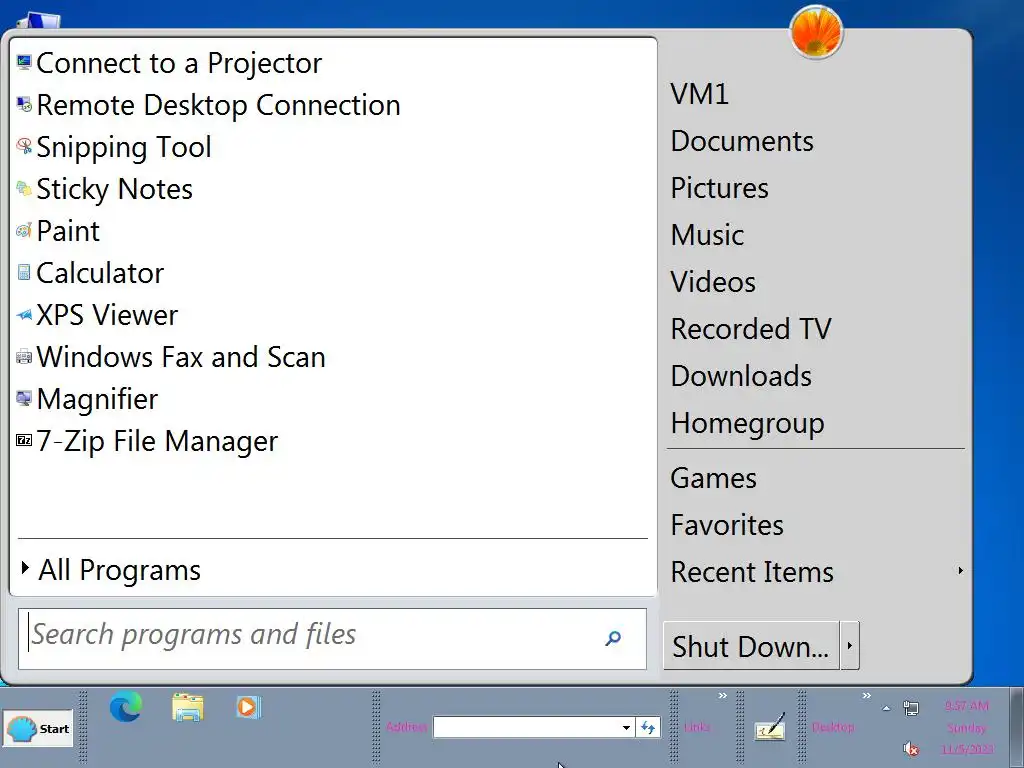Click in Search programs and files box
This screenshot has width=1024, height=768.
(332, 639)
